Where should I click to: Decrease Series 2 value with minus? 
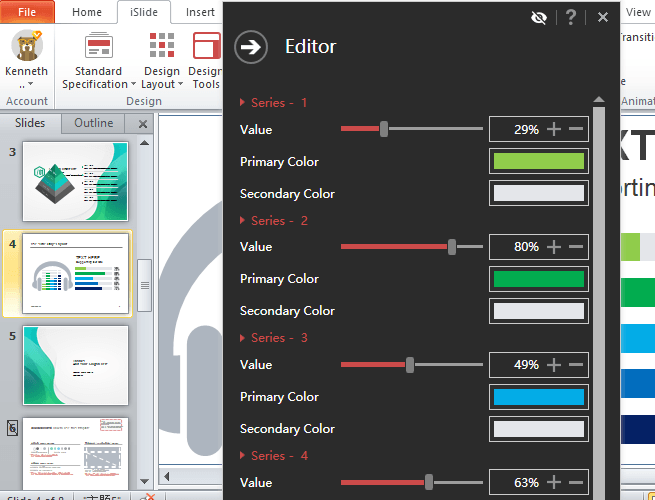point(576,246)
